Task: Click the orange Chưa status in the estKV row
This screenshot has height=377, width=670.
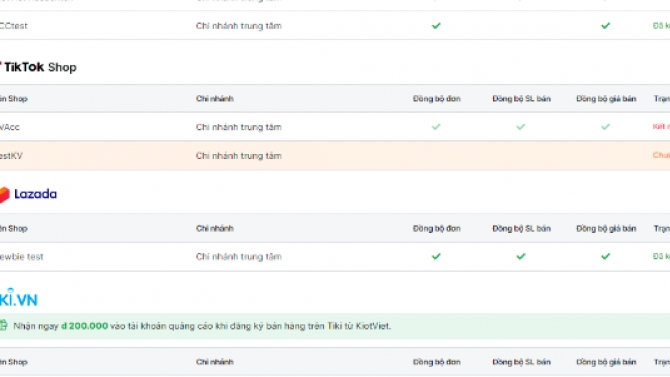Action: point(661,155)
